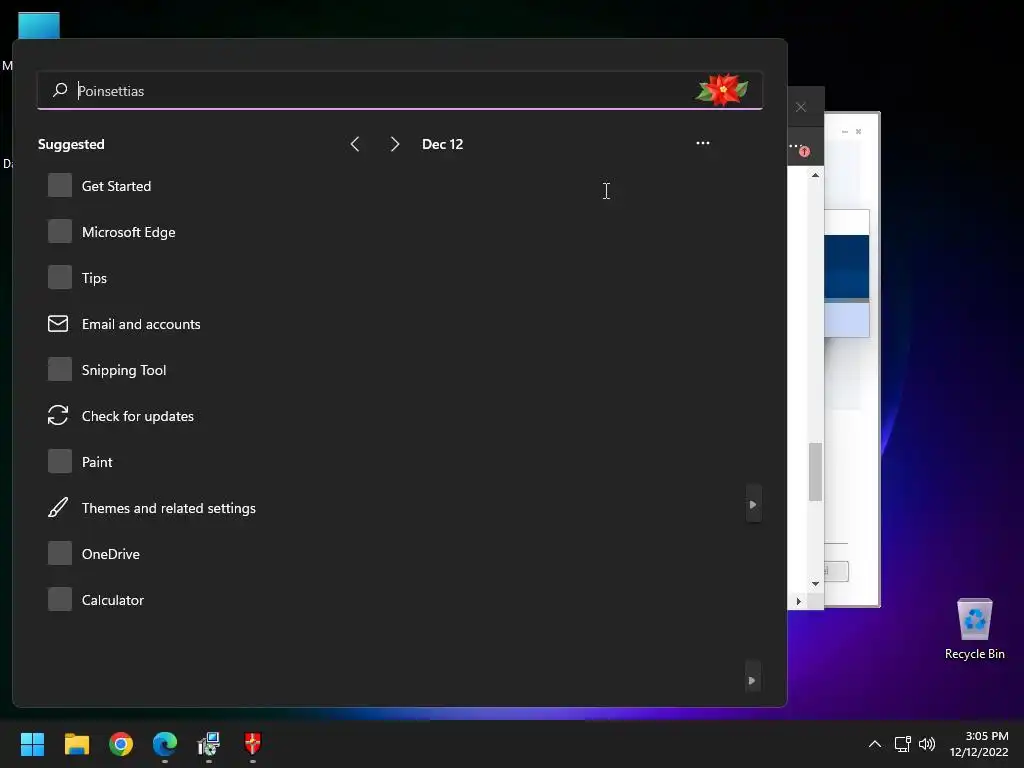Click the Paint app icon placeholder
The height and width of the screenshot is (768, 1024).
pyautogui.click(x=59, y=461)
